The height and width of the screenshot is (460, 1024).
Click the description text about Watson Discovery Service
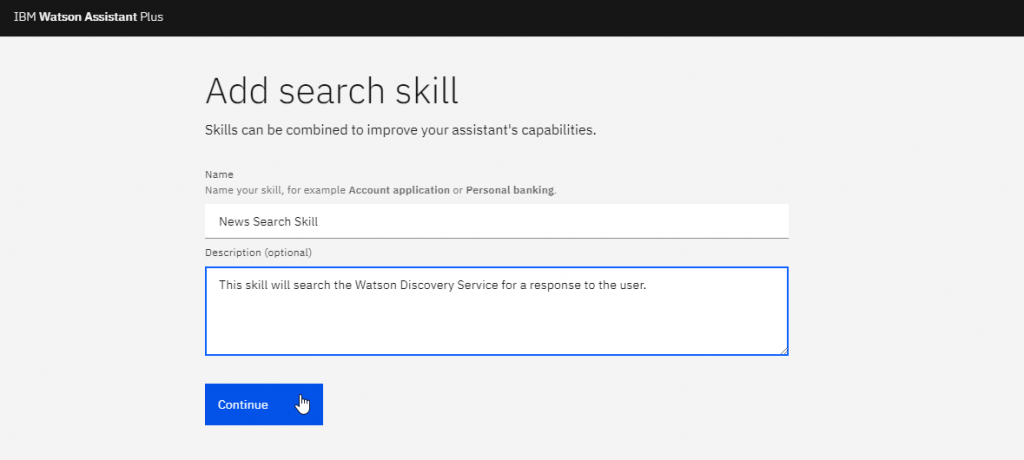432,285
